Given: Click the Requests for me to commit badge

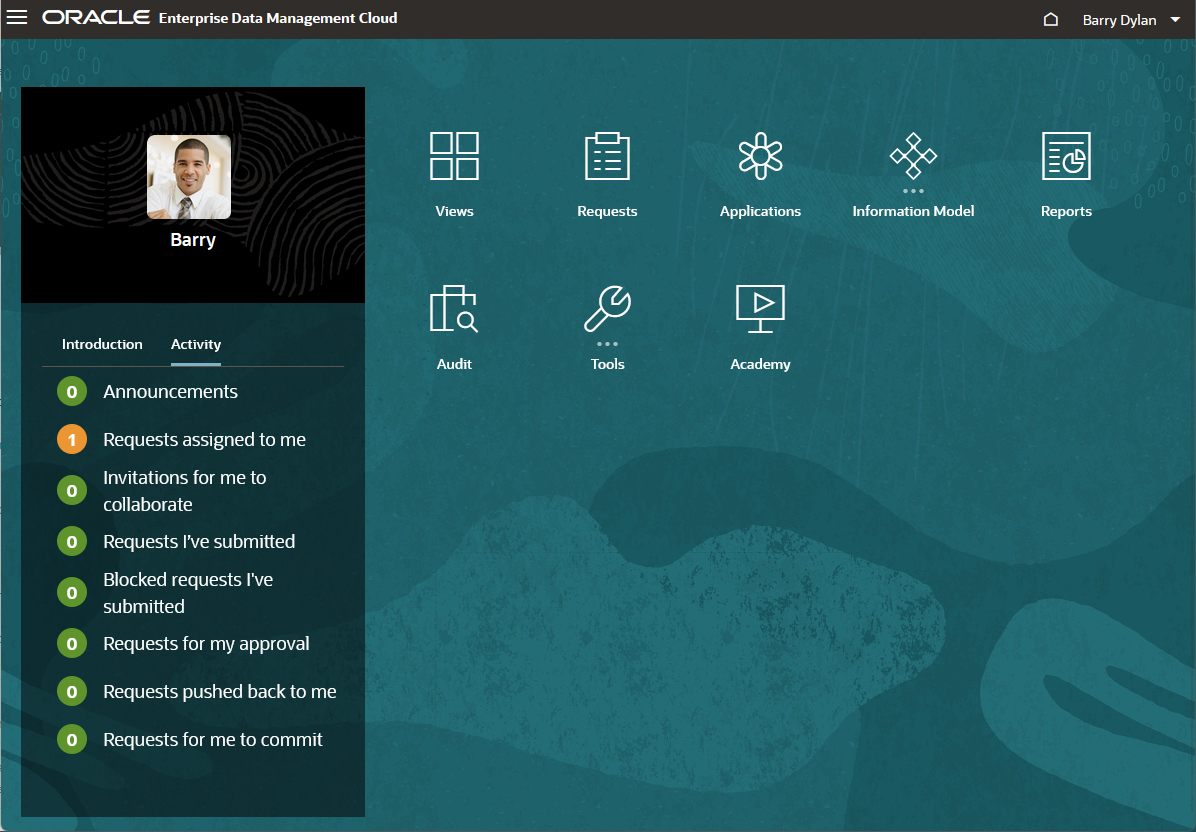Looking at the screenshot, I should (72, 740).
